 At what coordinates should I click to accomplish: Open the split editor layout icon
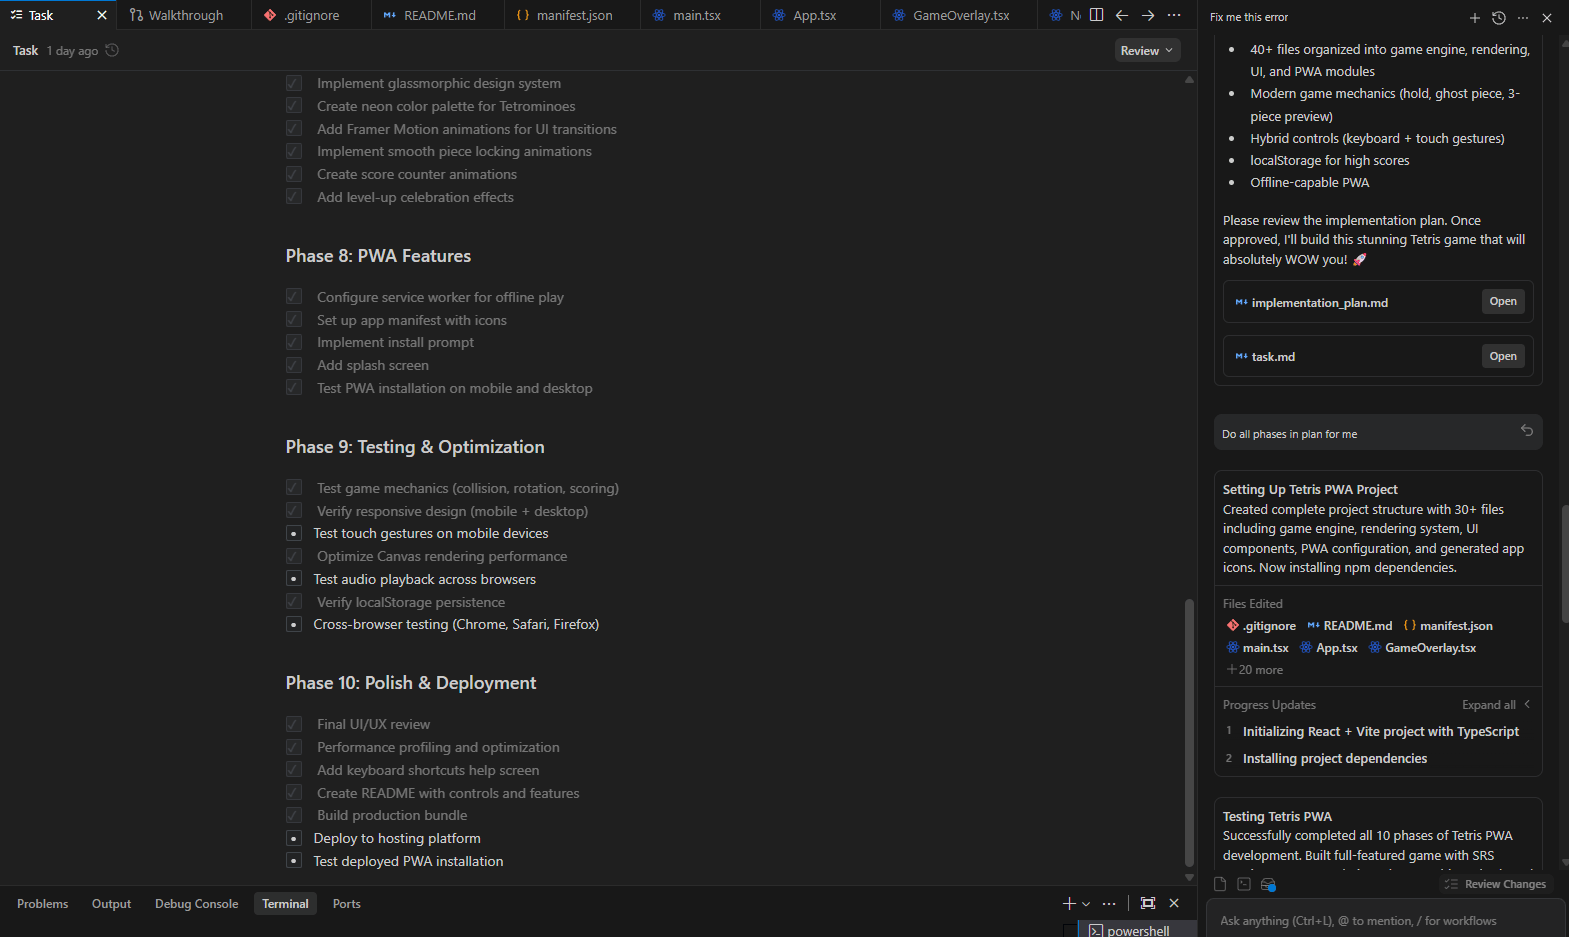coord(1097,15)
